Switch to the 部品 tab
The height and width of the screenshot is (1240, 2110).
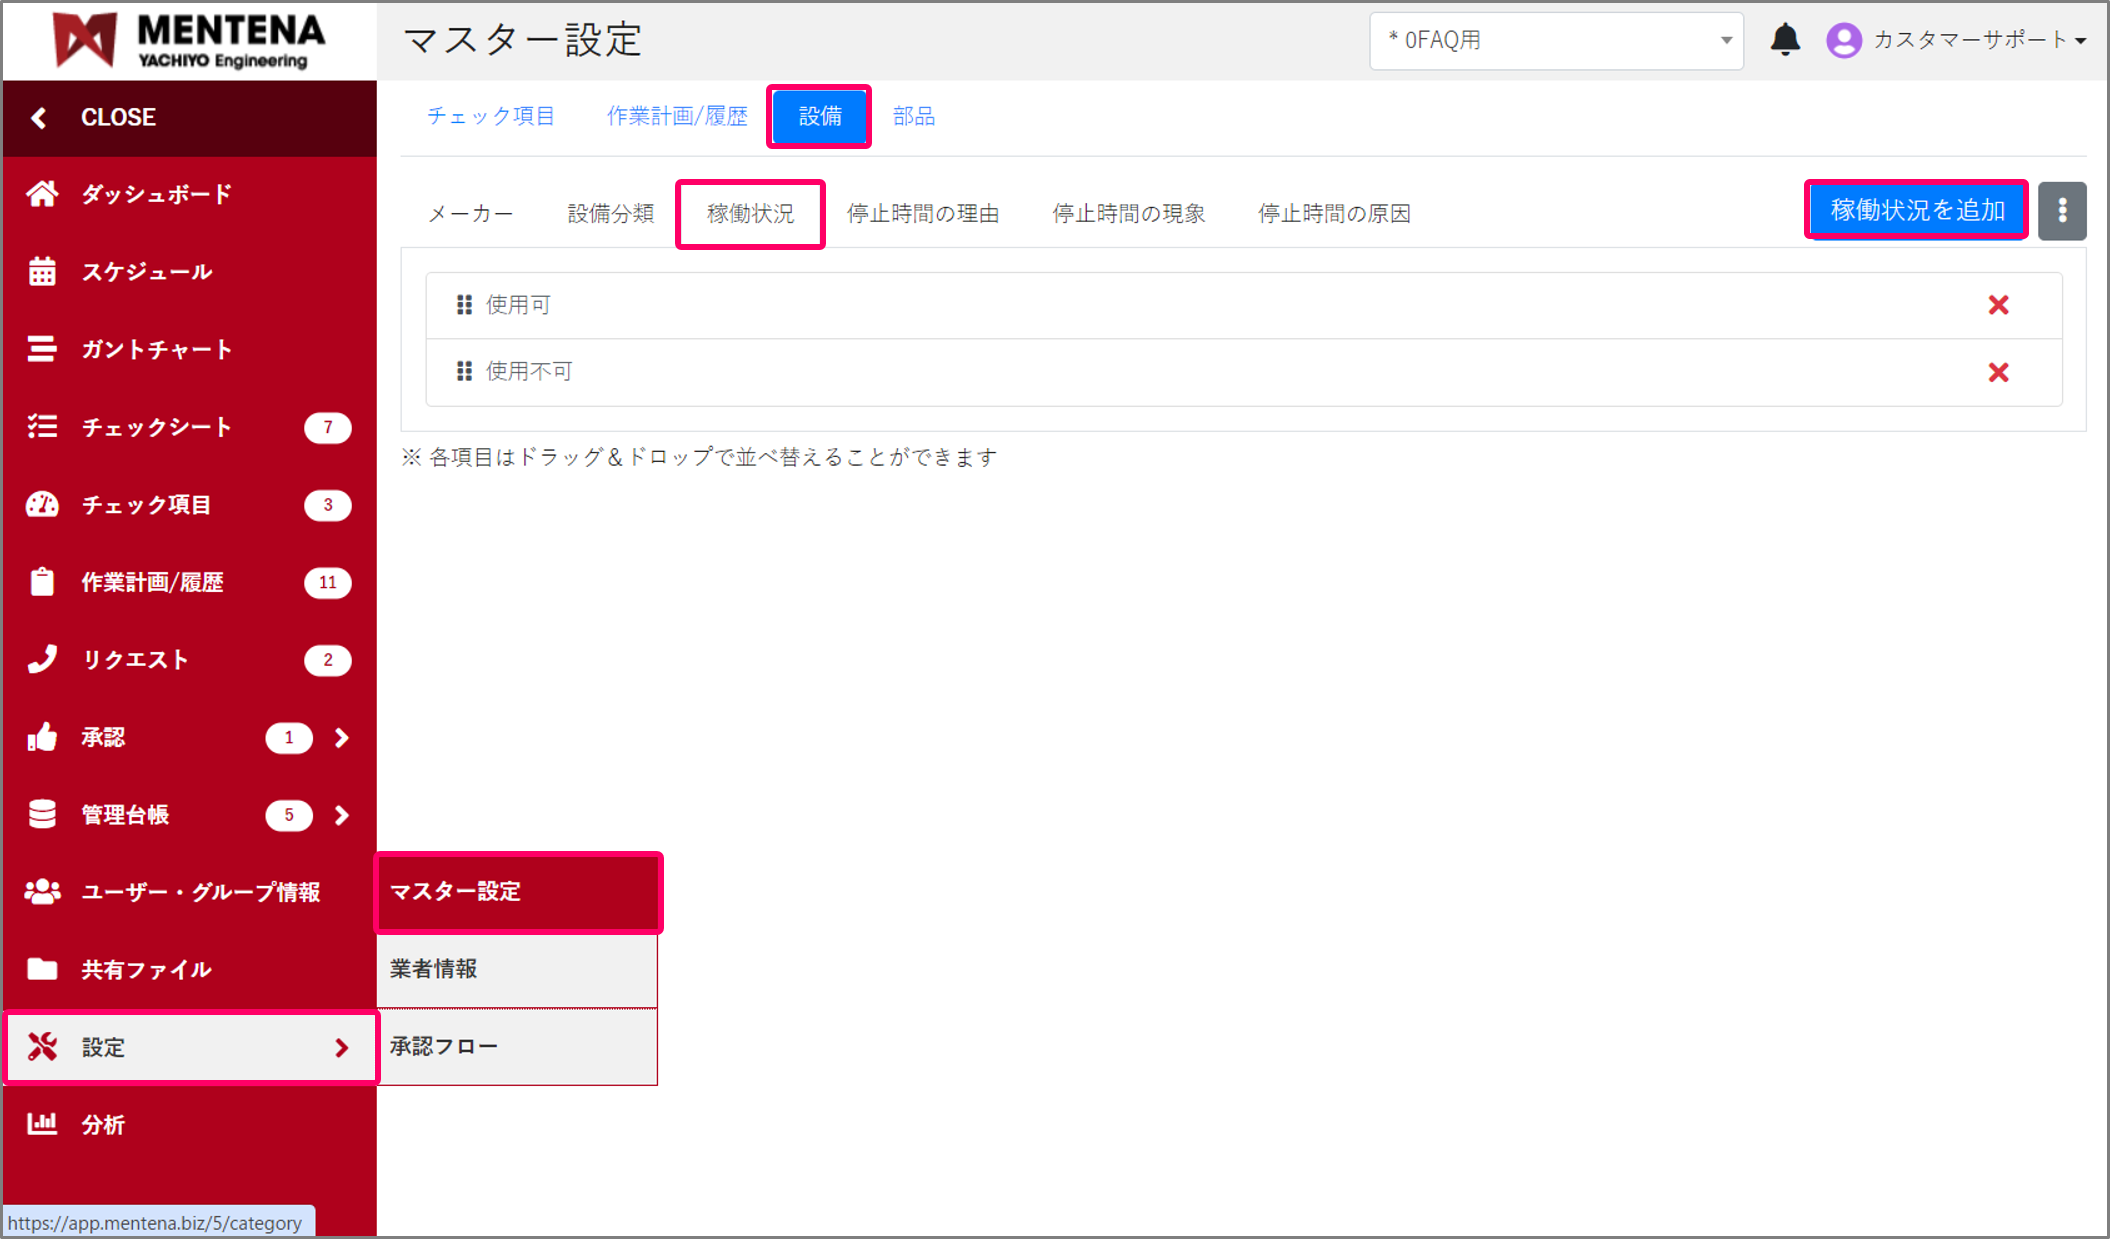pos(913,116)
